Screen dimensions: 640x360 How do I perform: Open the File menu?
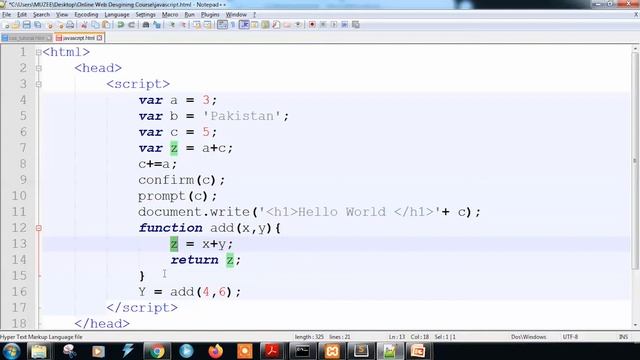7,14
